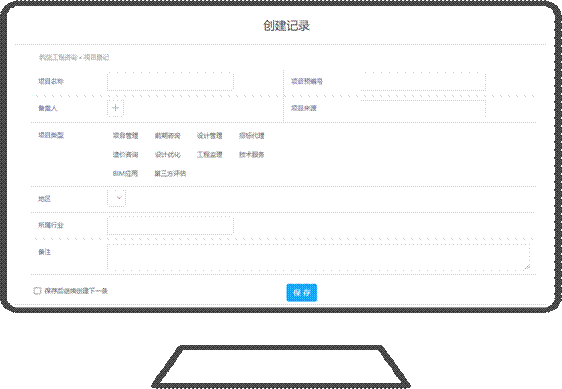Click inside the 备注 text area
562x389 pixels.
(318, 257)
